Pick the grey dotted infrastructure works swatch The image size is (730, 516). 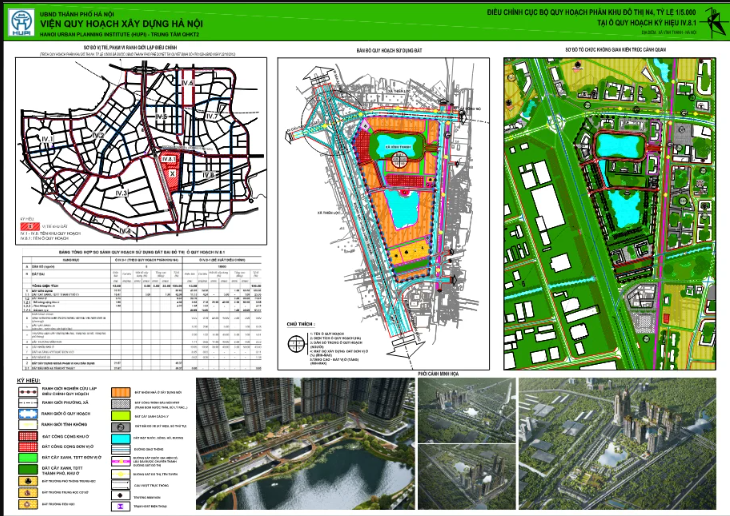121,404
